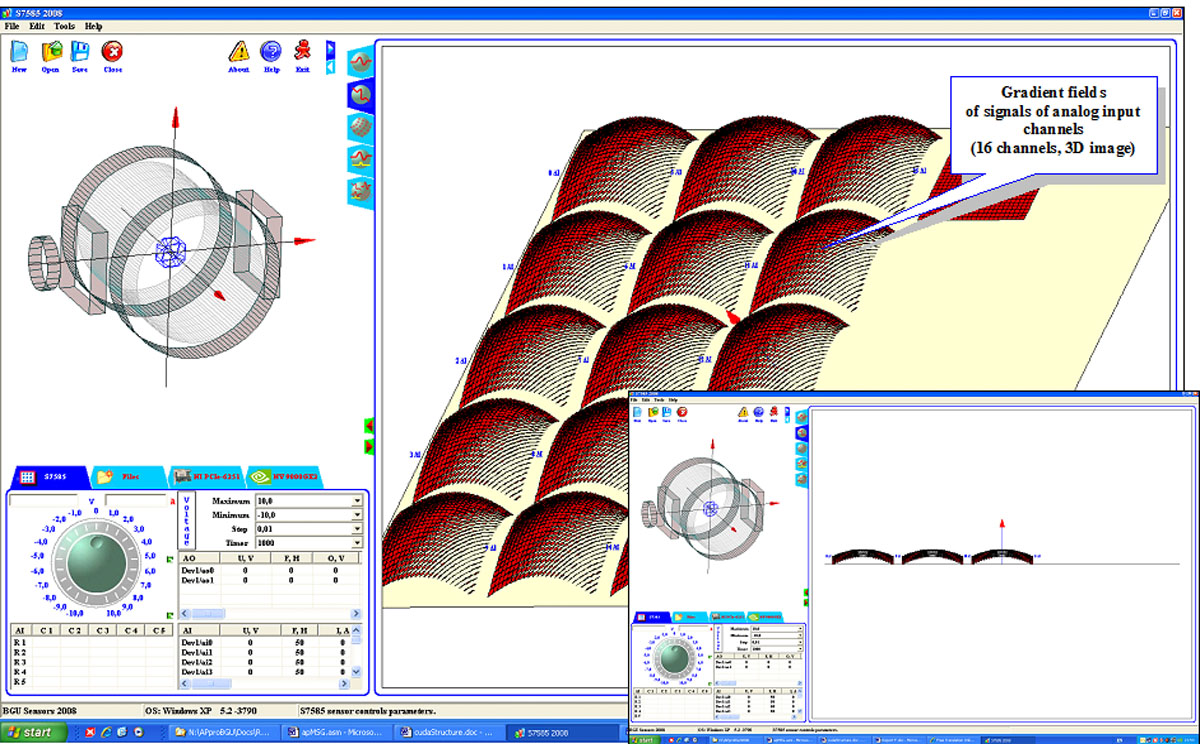Select the dotted sphere view side tab
The image size is (1200, 750).
pos(360,127)
